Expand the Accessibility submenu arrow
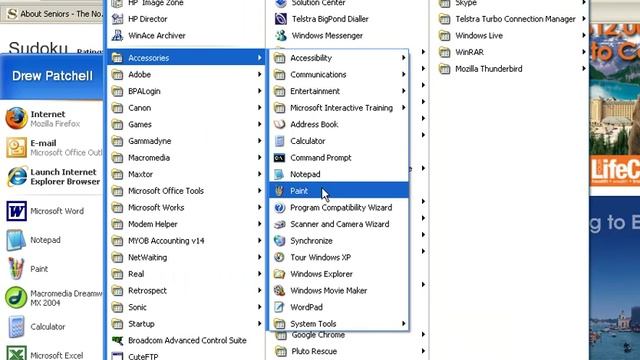 pos(403,58)
